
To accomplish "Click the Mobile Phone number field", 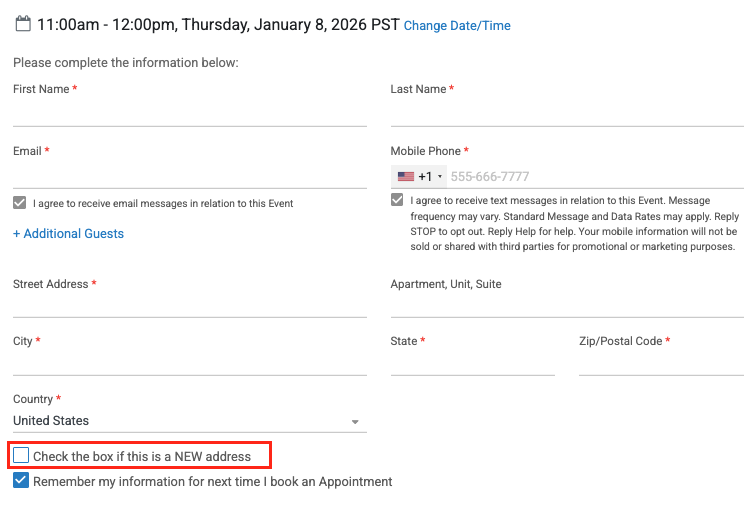I will click(x=595, y=177).
